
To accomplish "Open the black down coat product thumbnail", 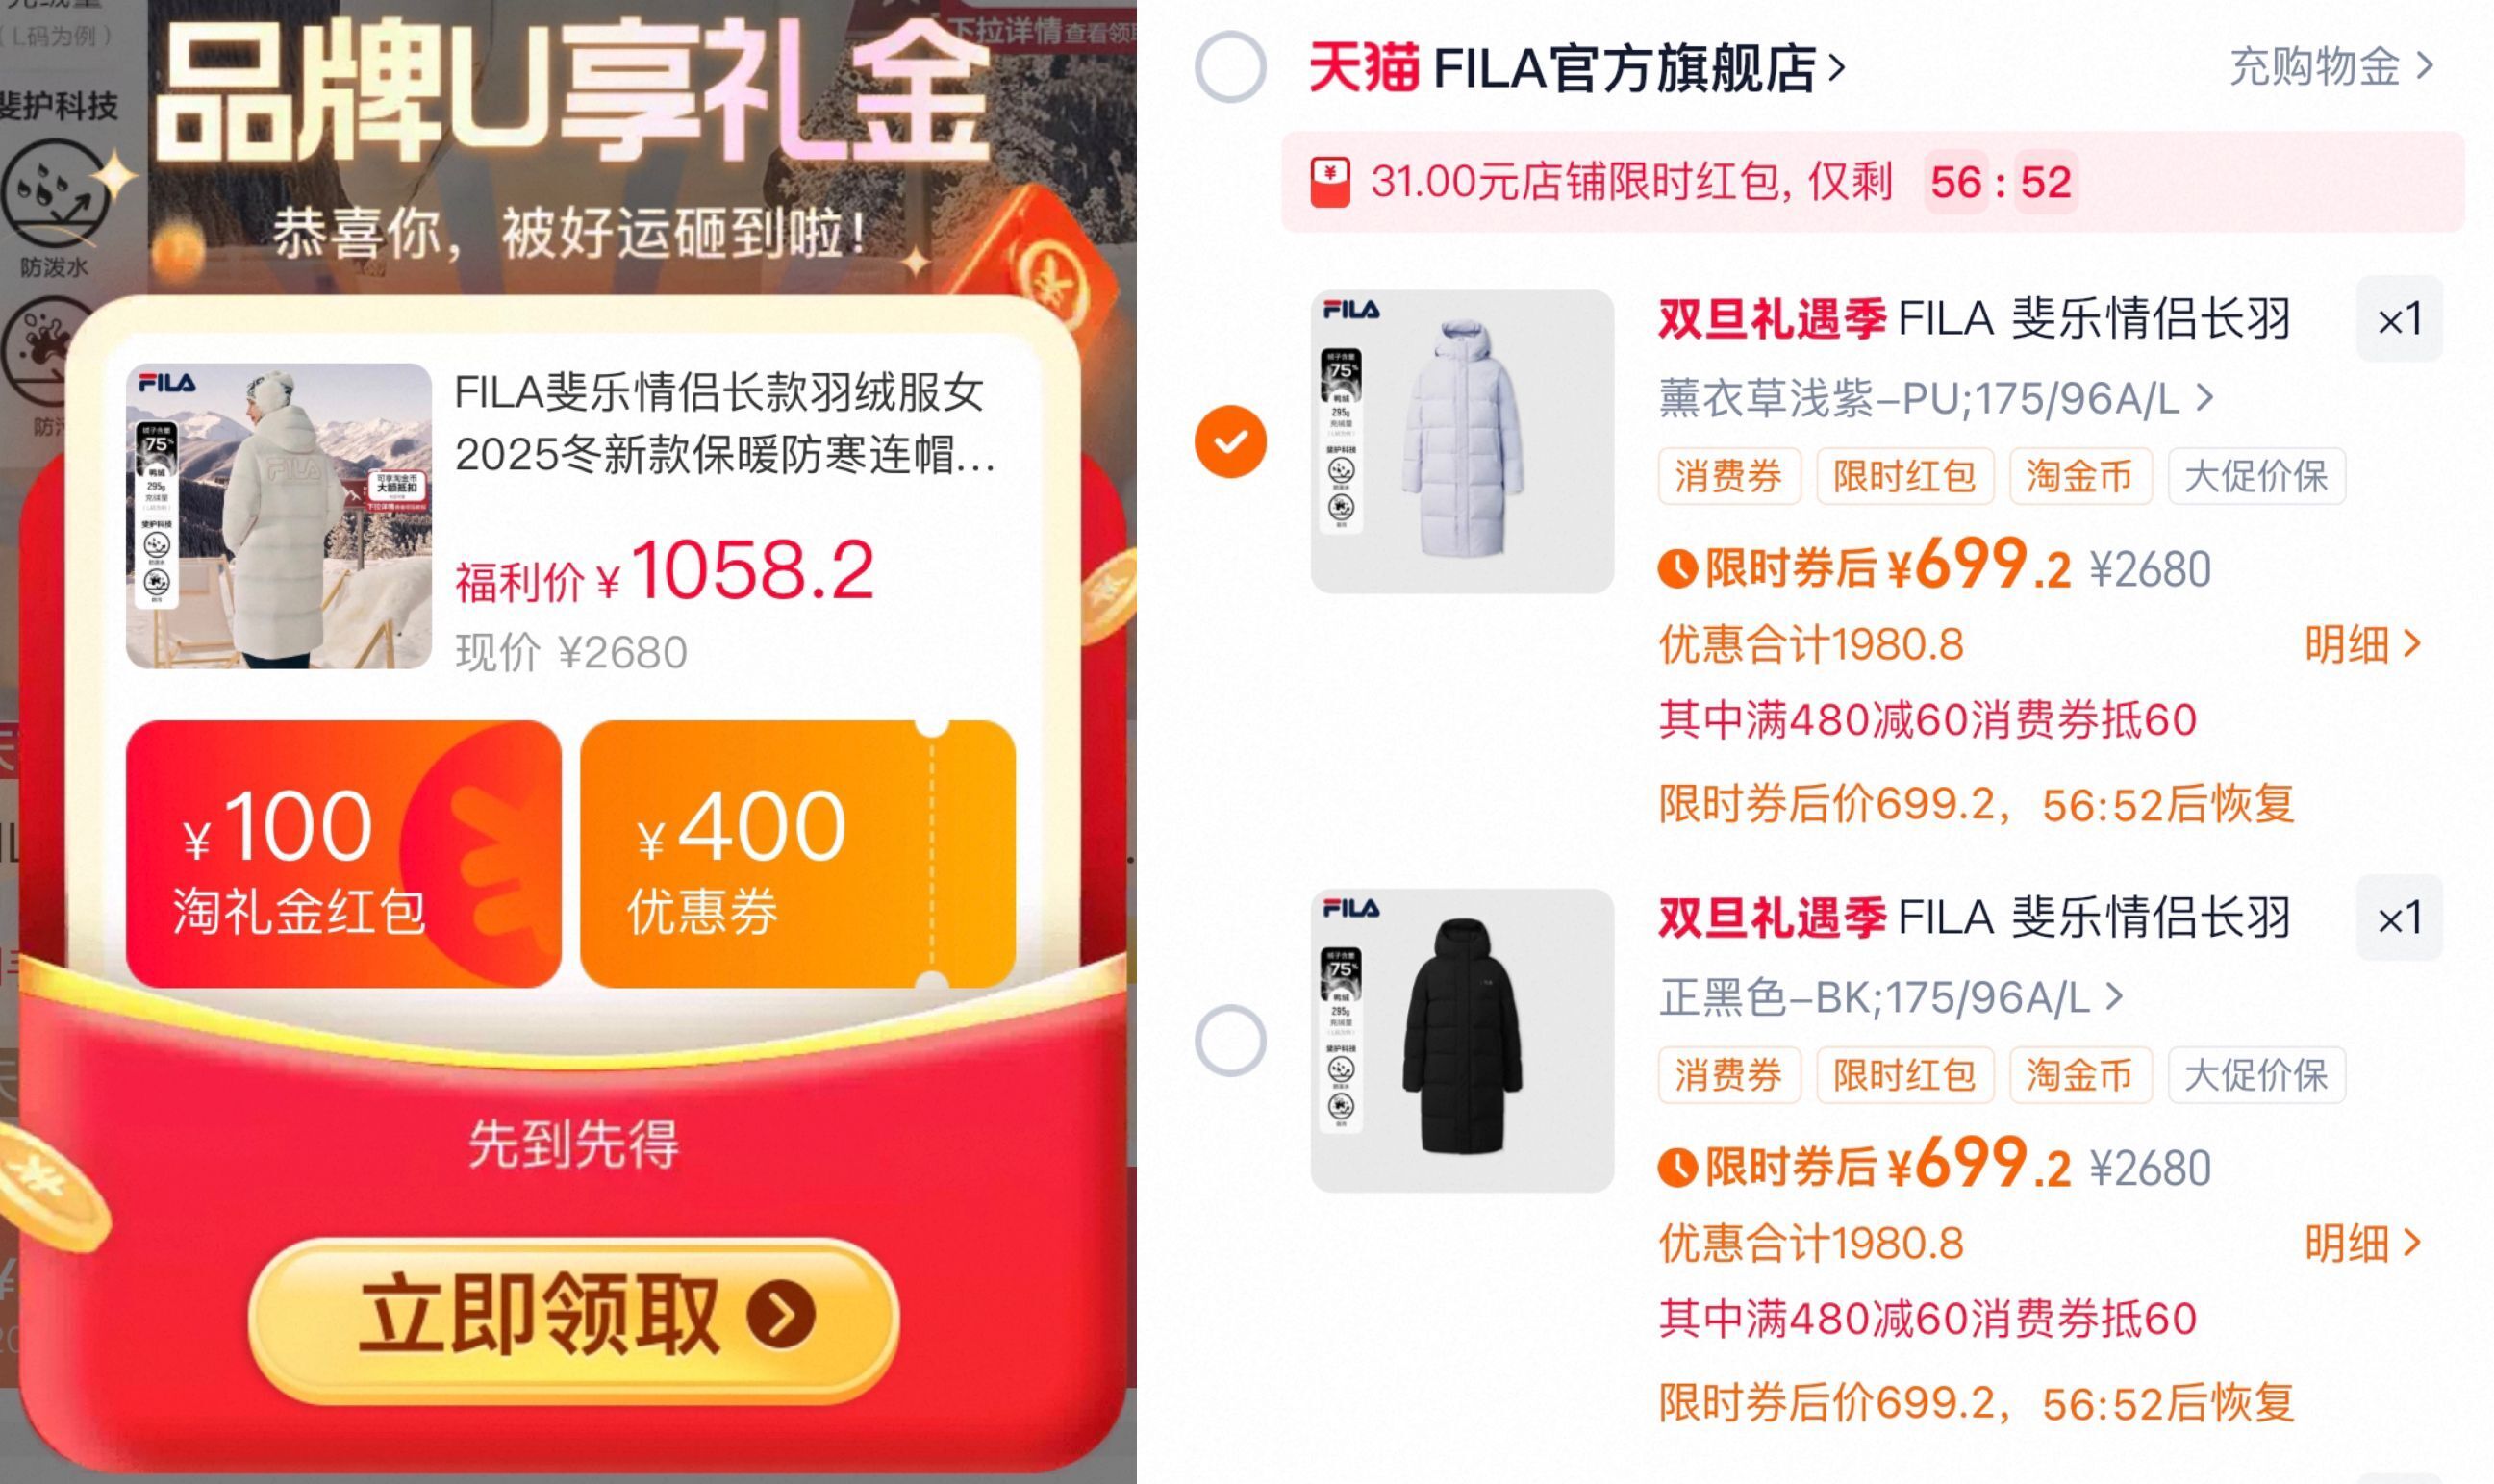I will pos(1462,1040).
